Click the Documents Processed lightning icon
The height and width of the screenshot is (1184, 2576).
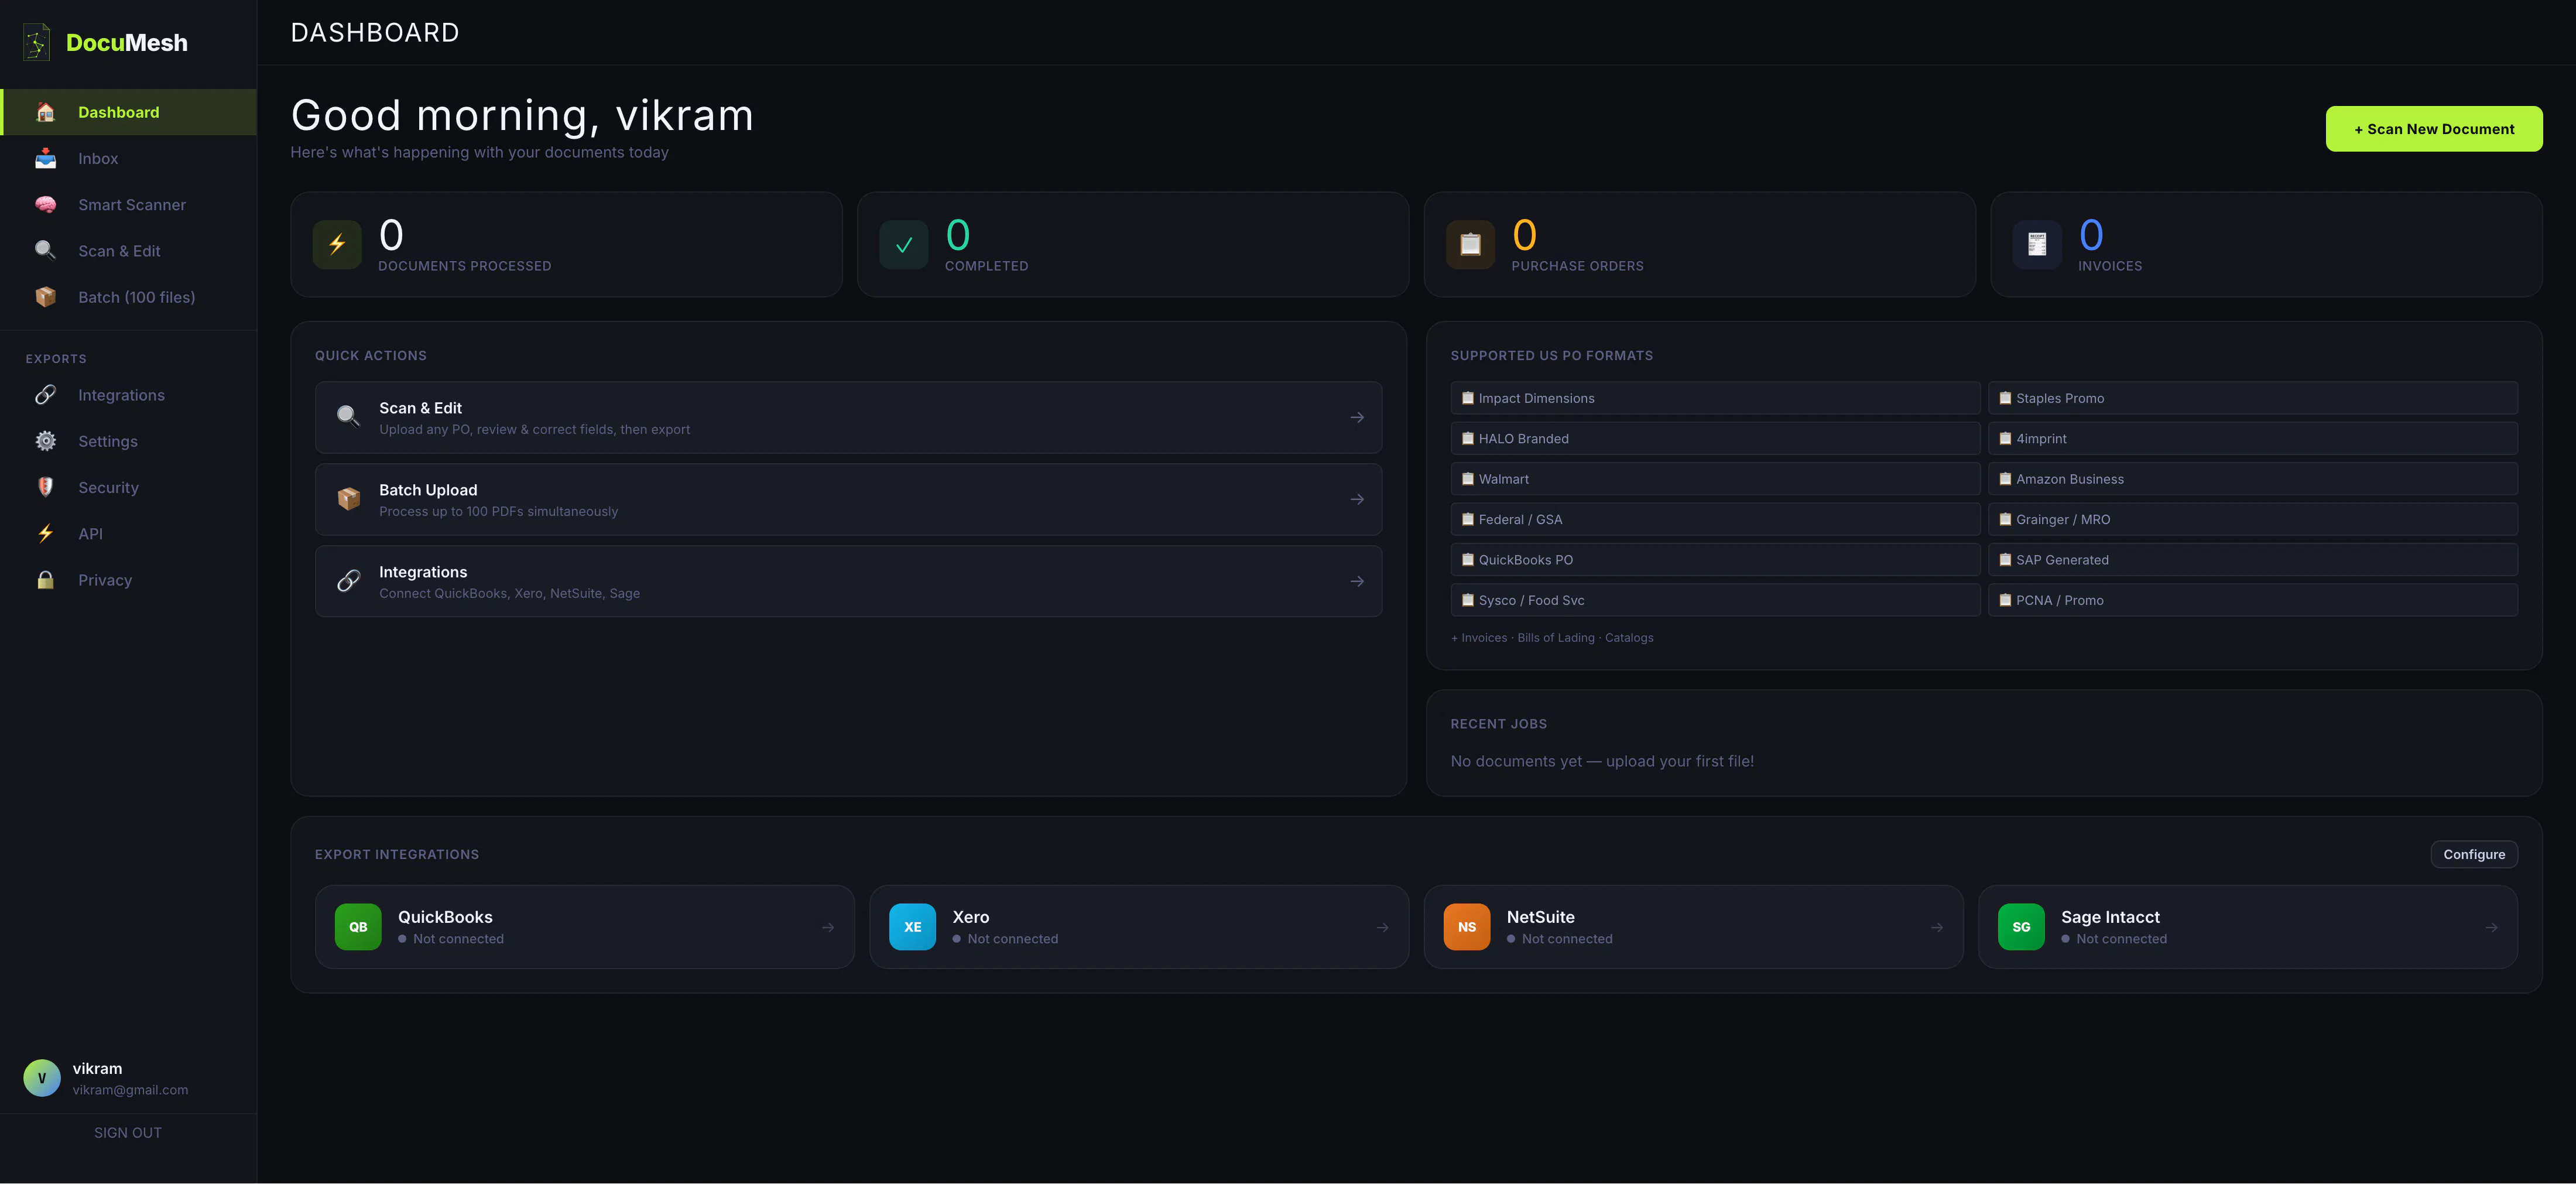[337, 244]
